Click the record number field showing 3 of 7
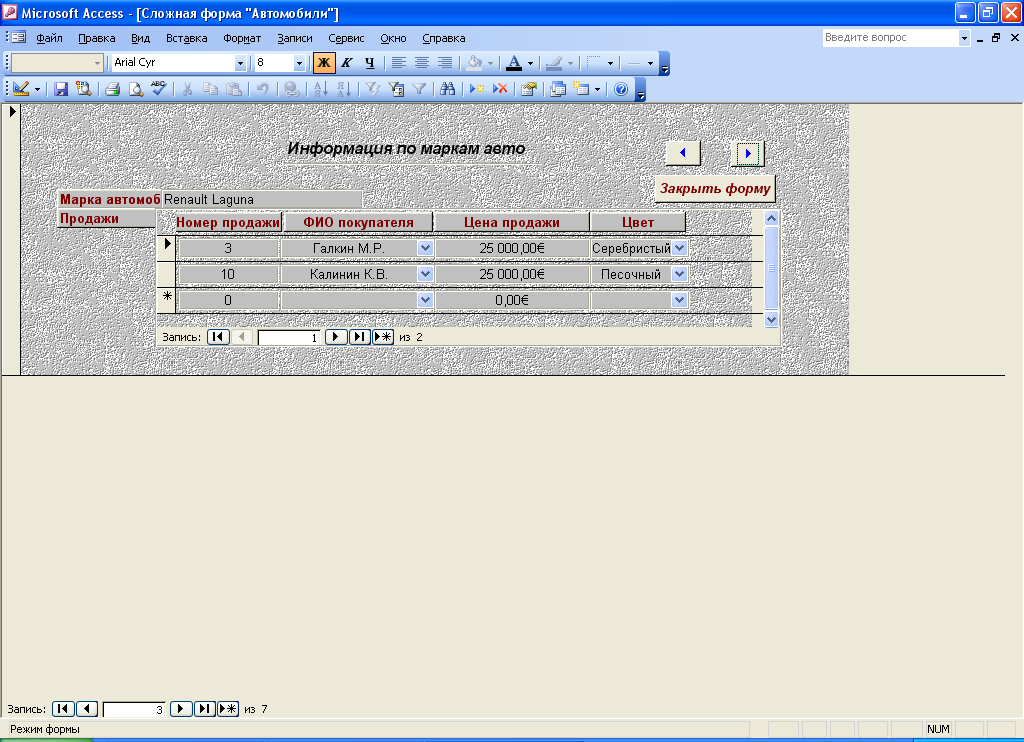Viewport: 1024px width, 742px height. (134, 709)
